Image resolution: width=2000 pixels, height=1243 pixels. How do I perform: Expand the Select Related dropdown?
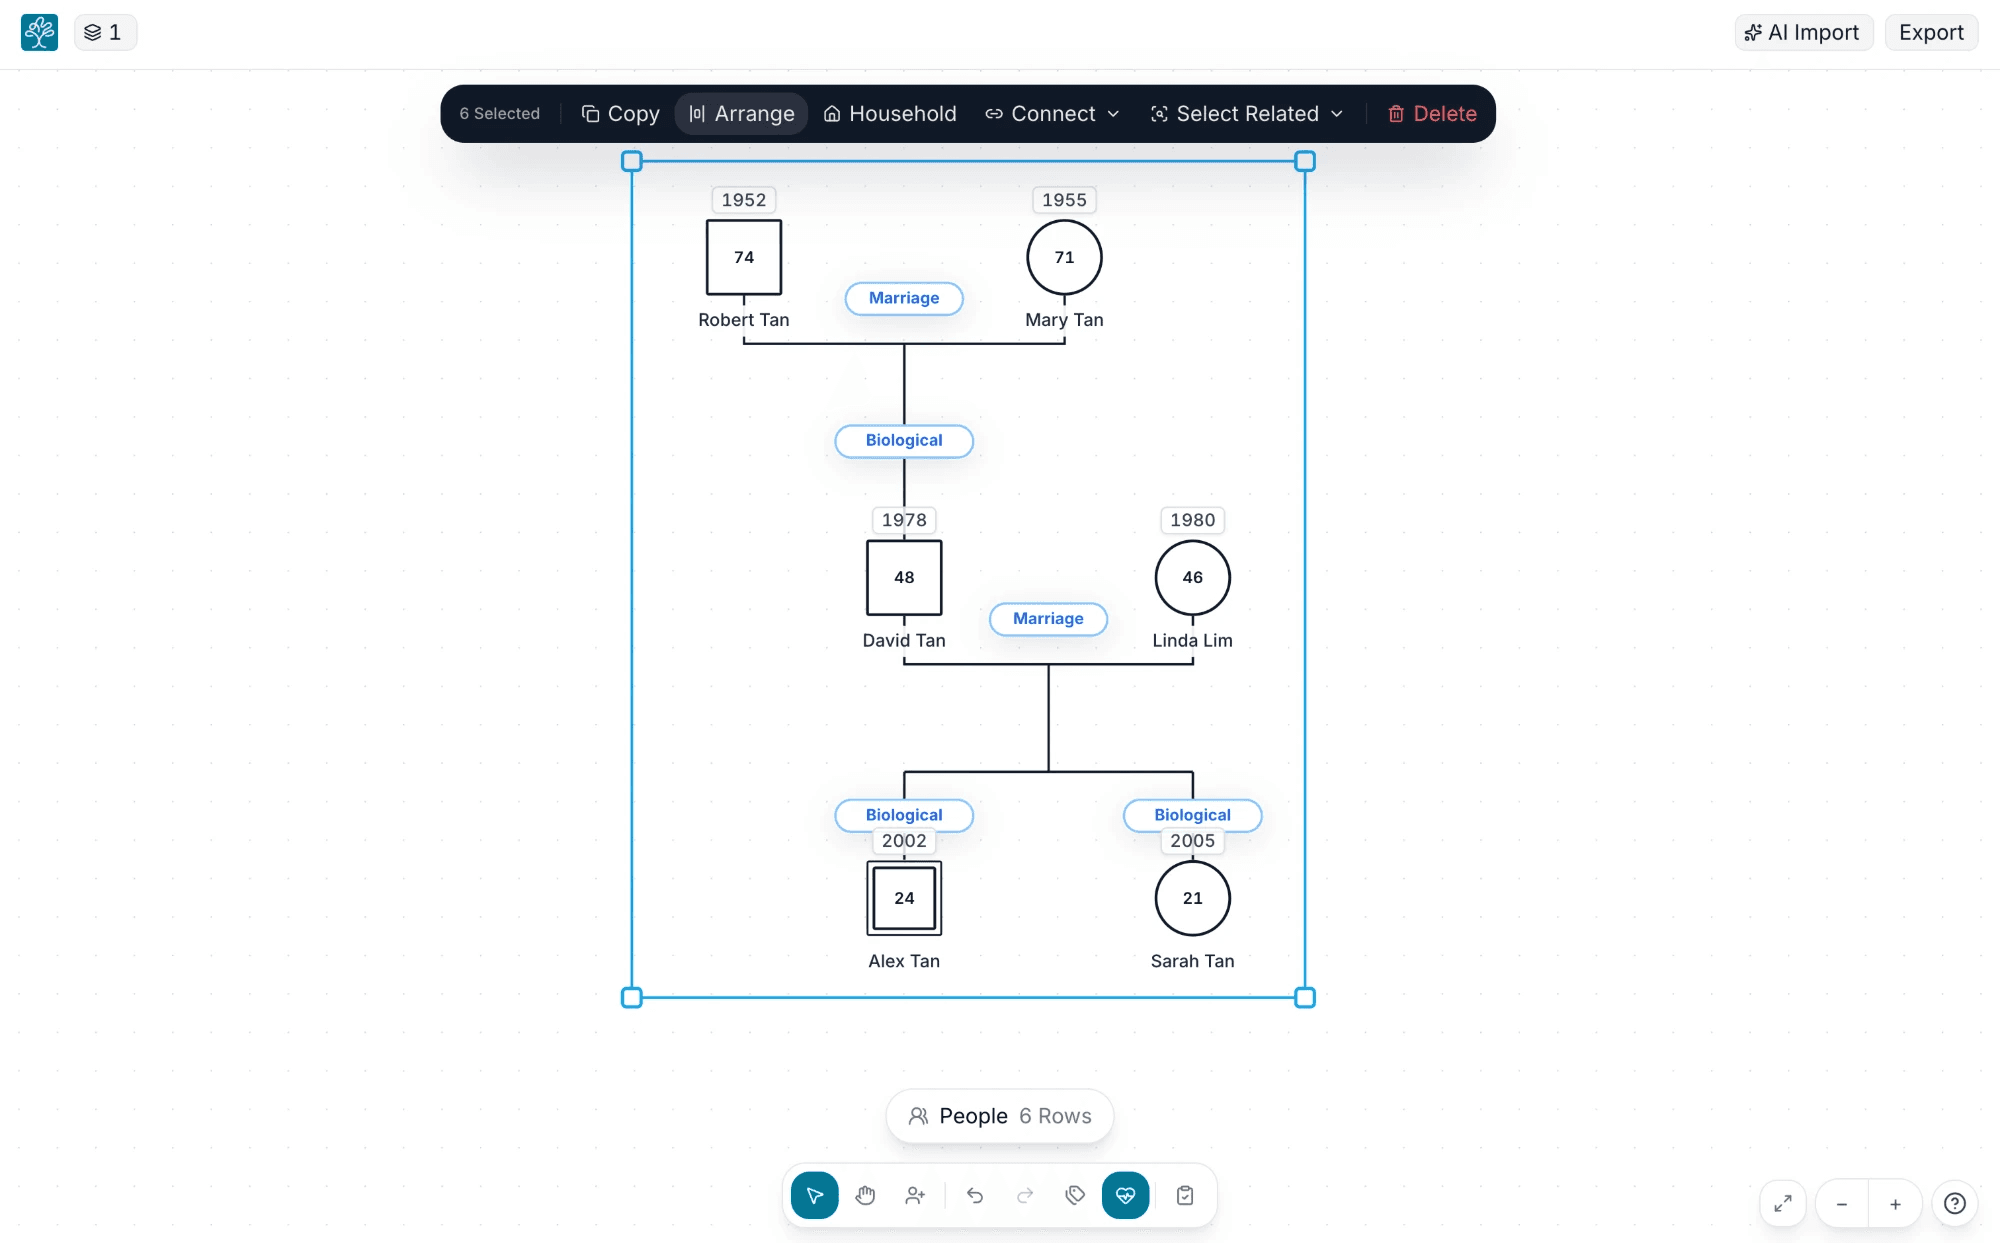tap(1247, 114)
